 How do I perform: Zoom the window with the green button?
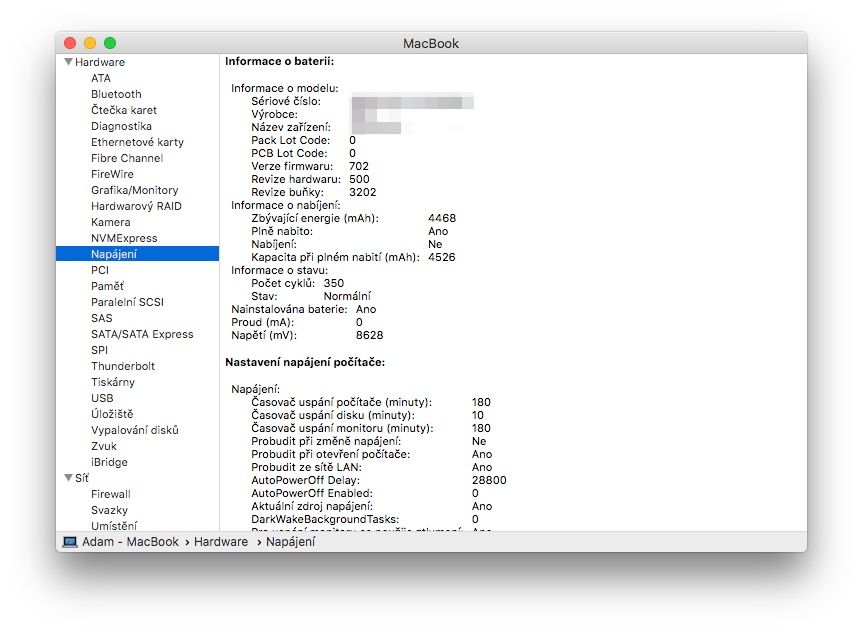pos(110,43)
